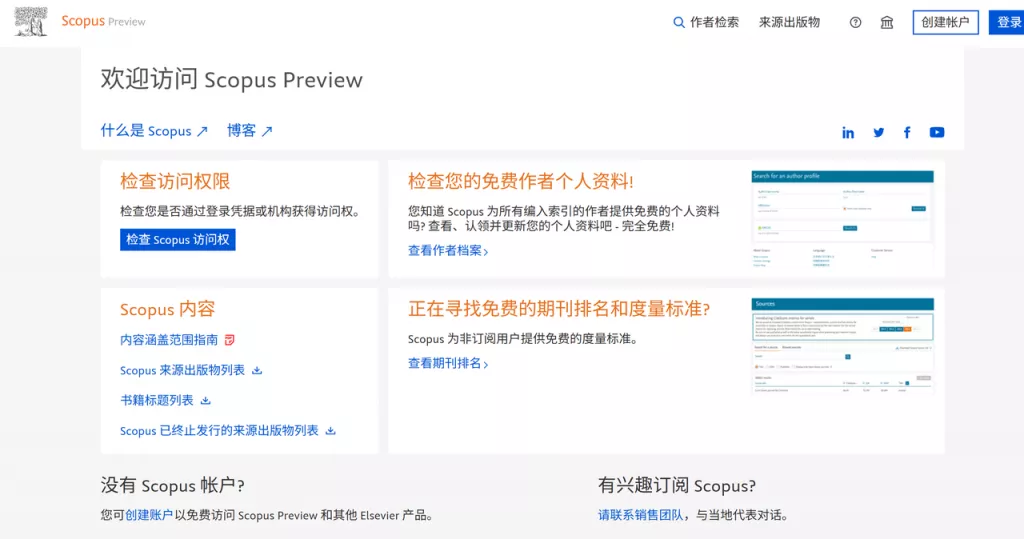Viewport: 1024px width, 539px height.
Task: Click the institution building icon
Action: (887, 22)
